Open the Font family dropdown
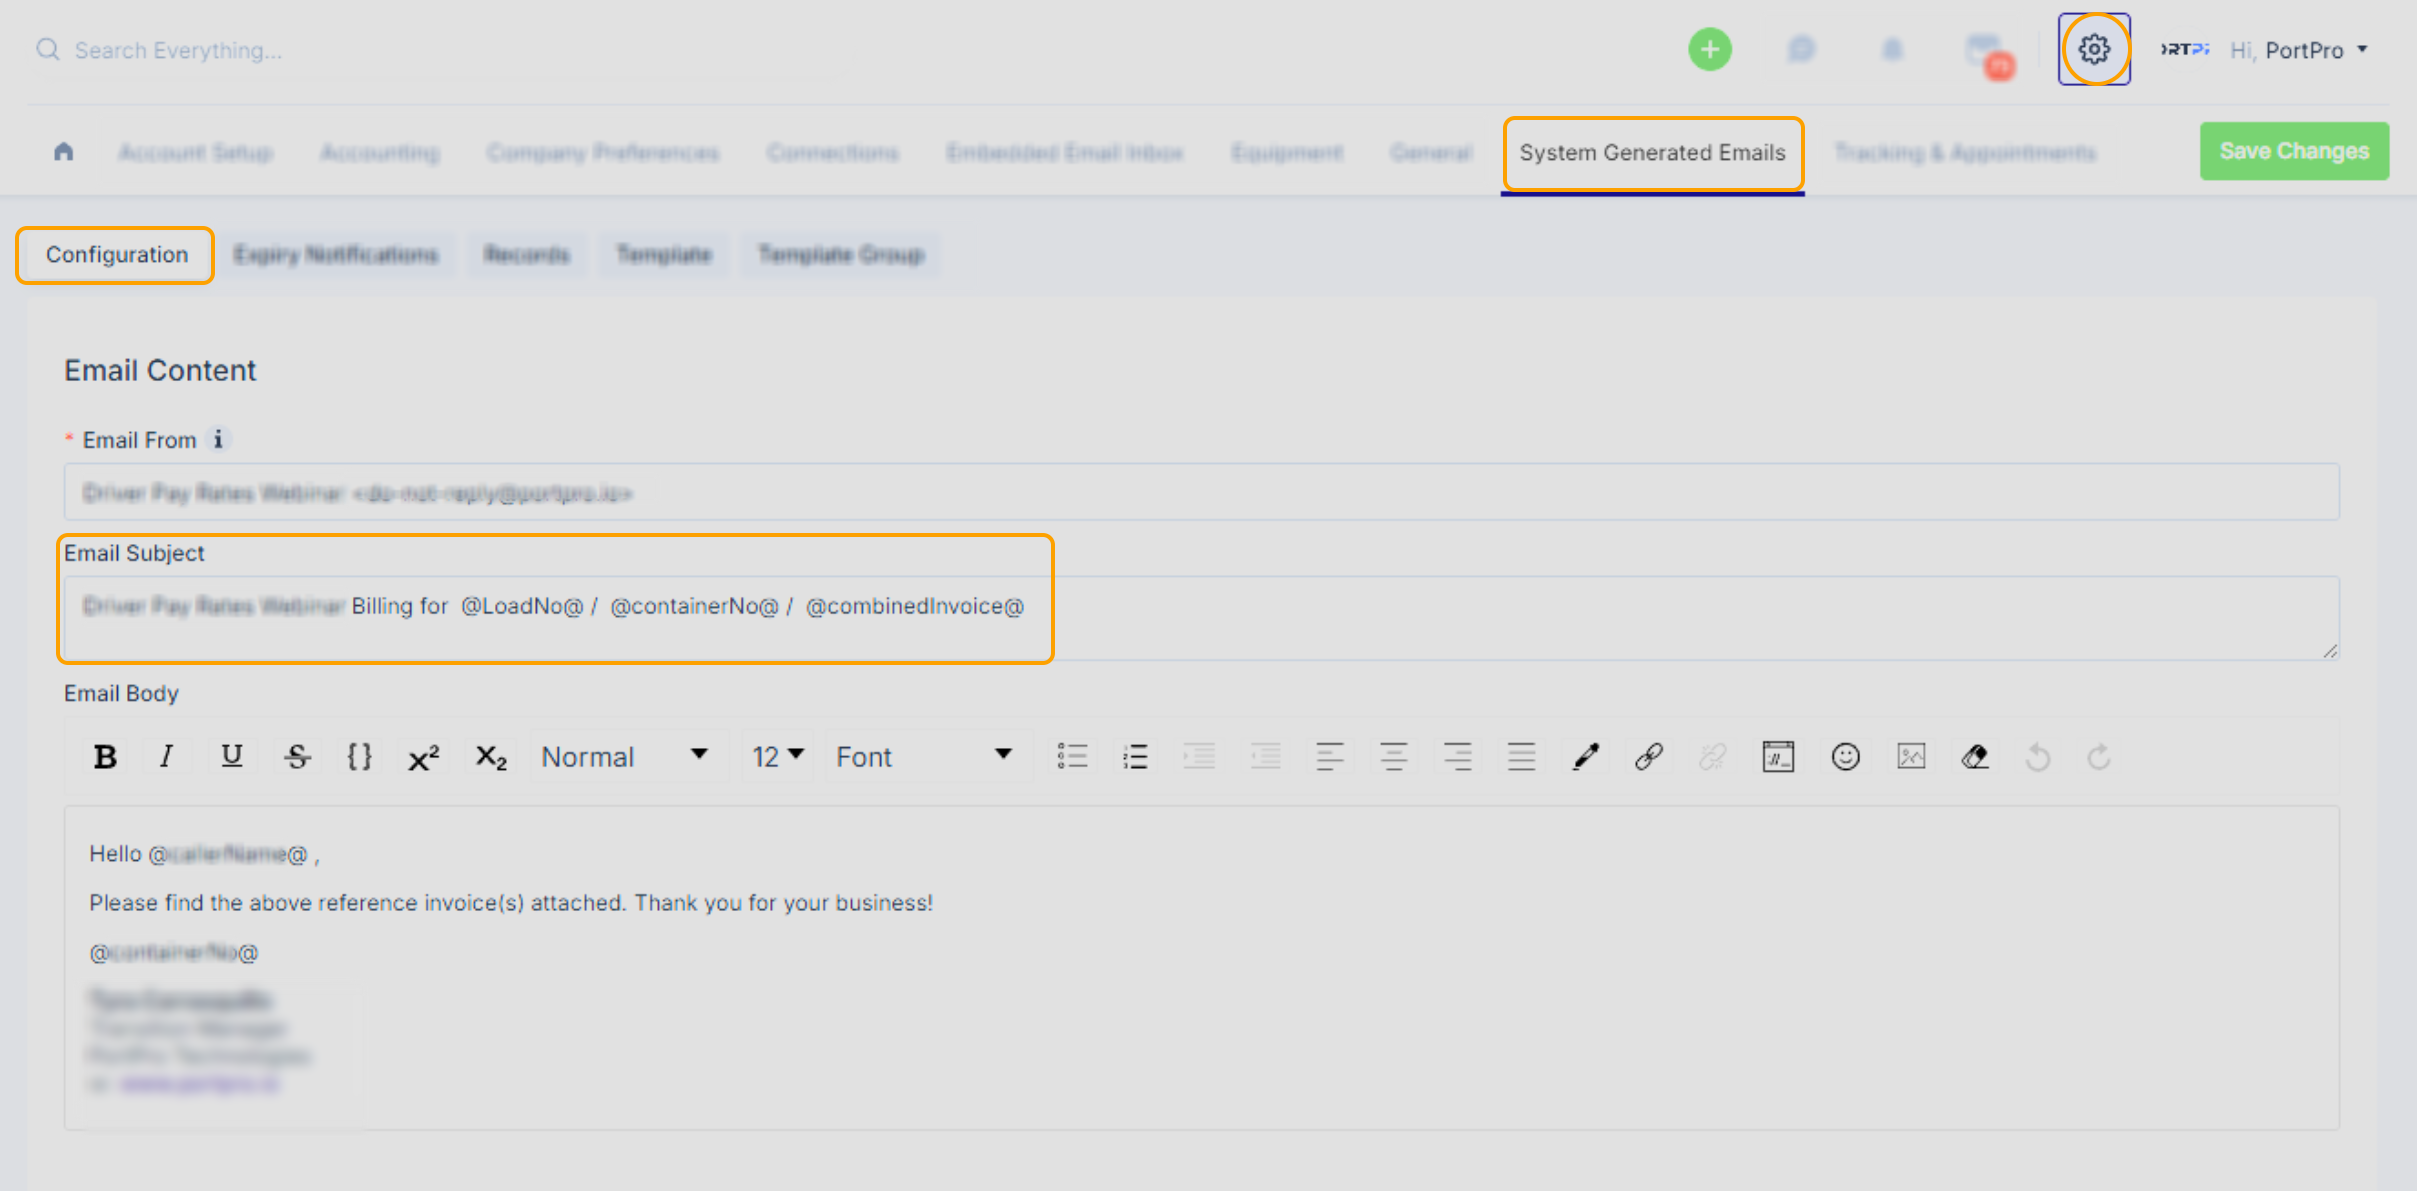The height and width of the screenshot is (1191, 2417). 923,757
